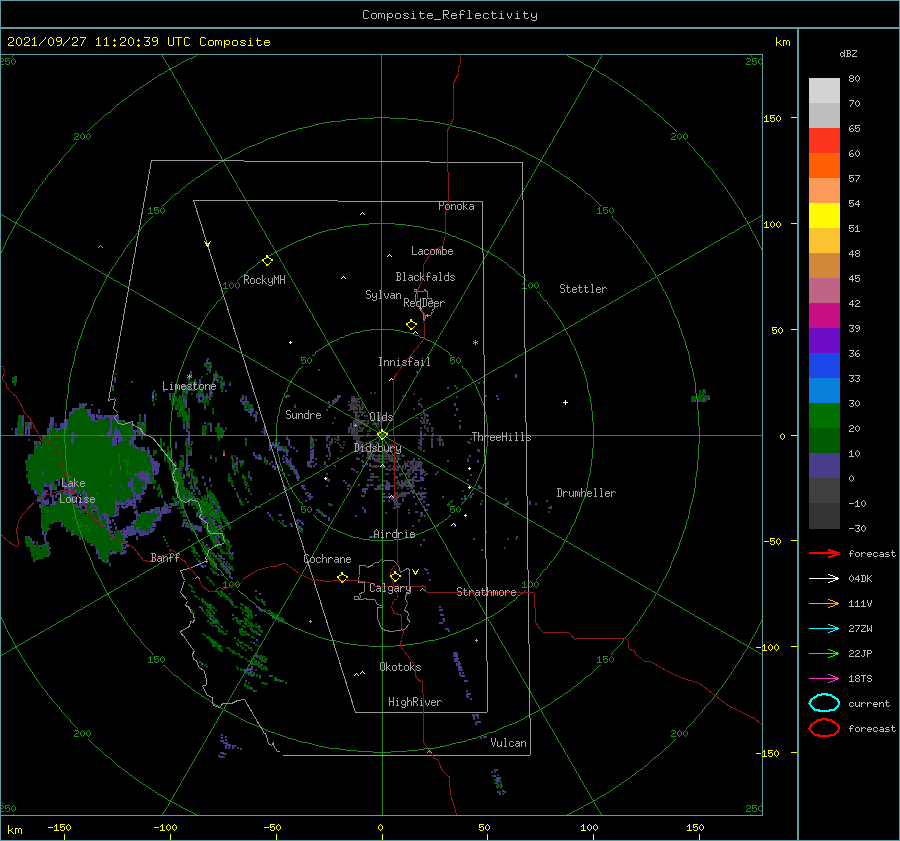This screenshot has height=841, width=900.
Task: Click the white plus marker south of Stettler
Action: [565, 402]
